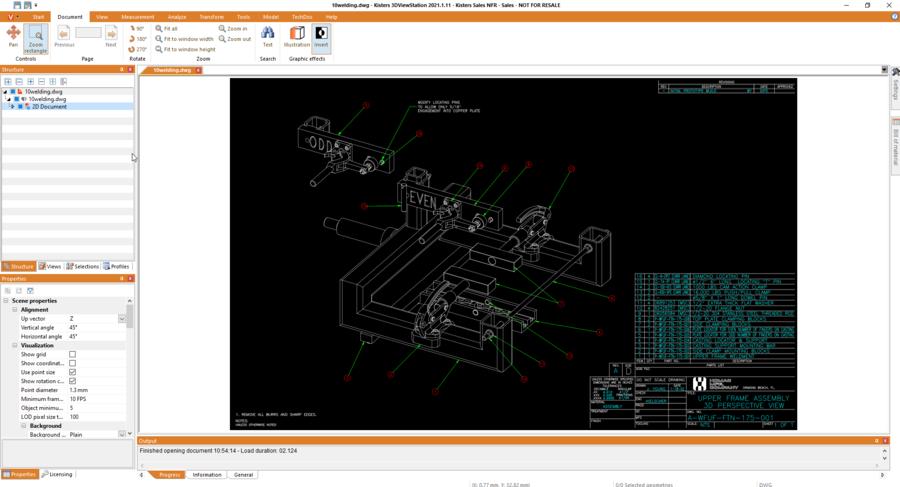Select the Pan control tool

point(13,36)
